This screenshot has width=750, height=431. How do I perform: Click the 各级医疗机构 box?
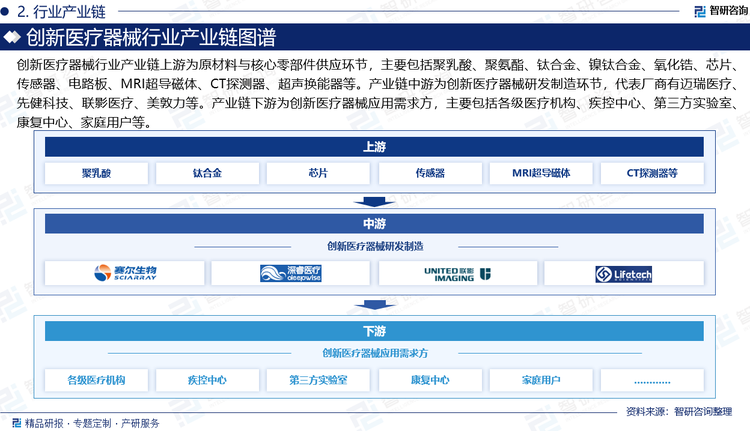96,380
